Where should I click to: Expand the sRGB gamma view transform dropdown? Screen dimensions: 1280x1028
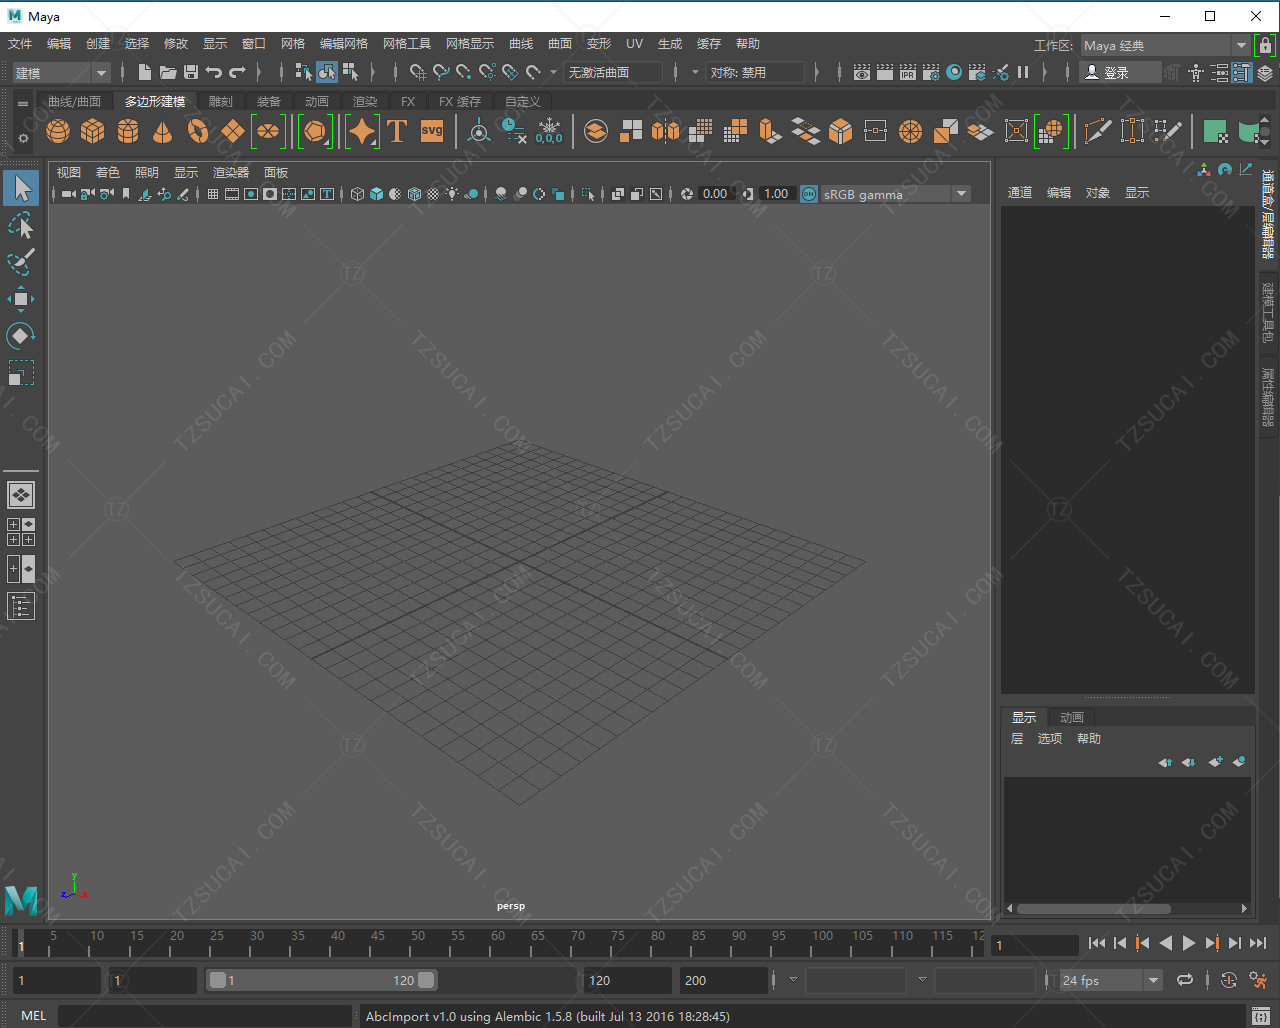tap(961, 194)
